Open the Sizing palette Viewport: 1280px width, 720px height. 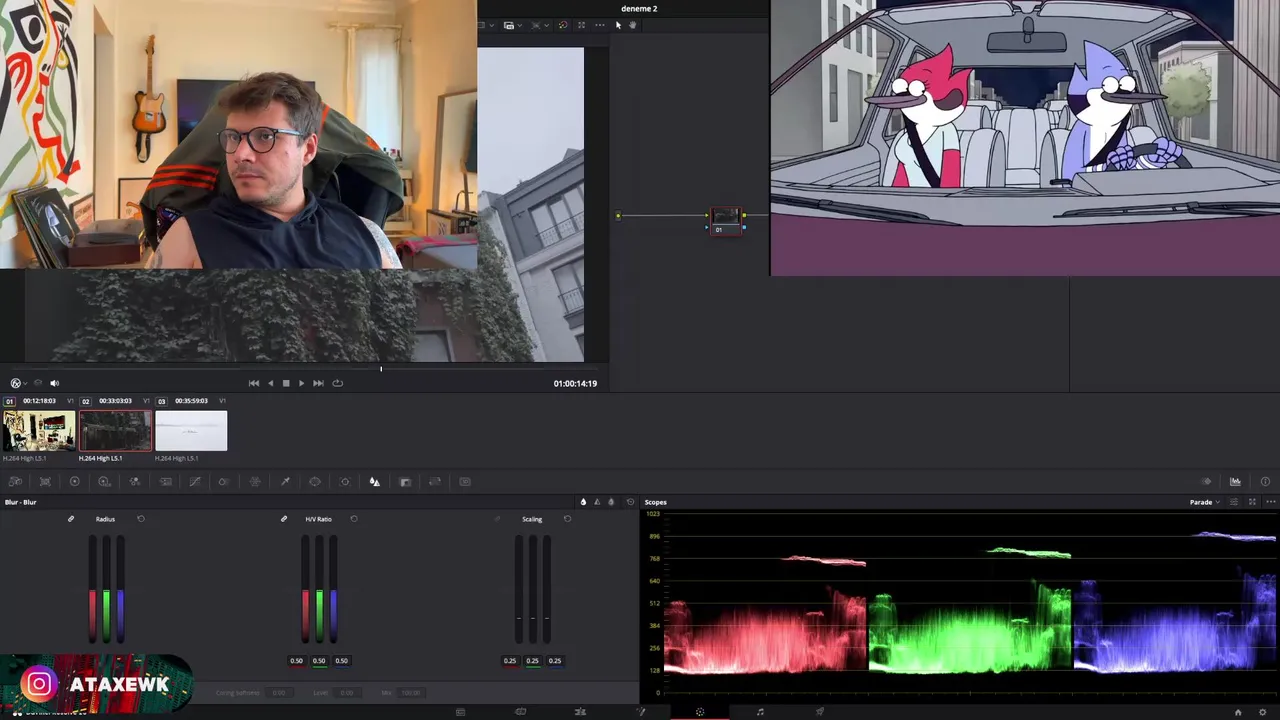coord(435,481)
